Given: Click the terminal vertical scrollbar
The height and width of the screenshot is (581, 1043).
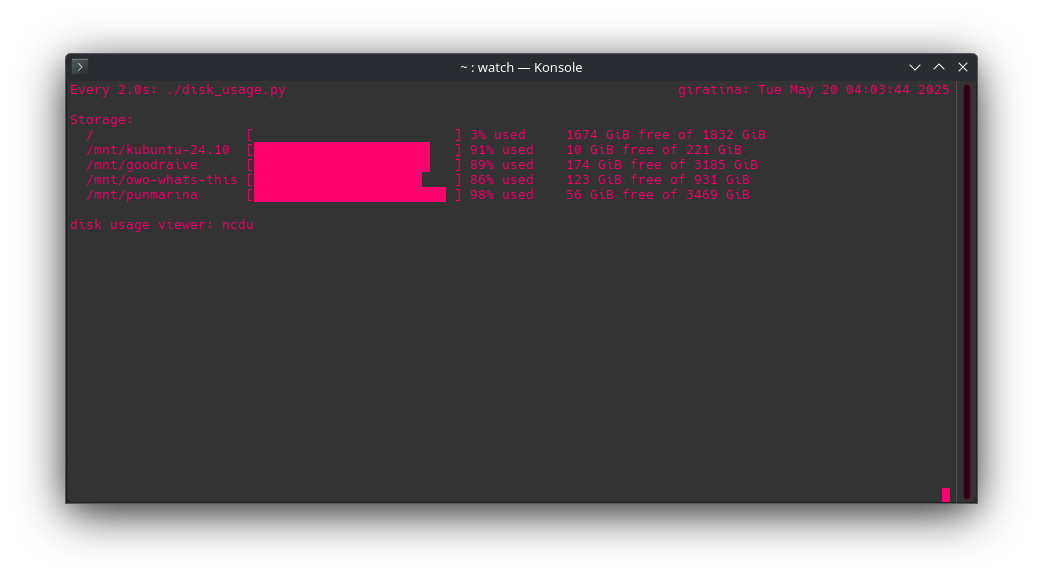Looking at the screenshot, I should (967, 291).
